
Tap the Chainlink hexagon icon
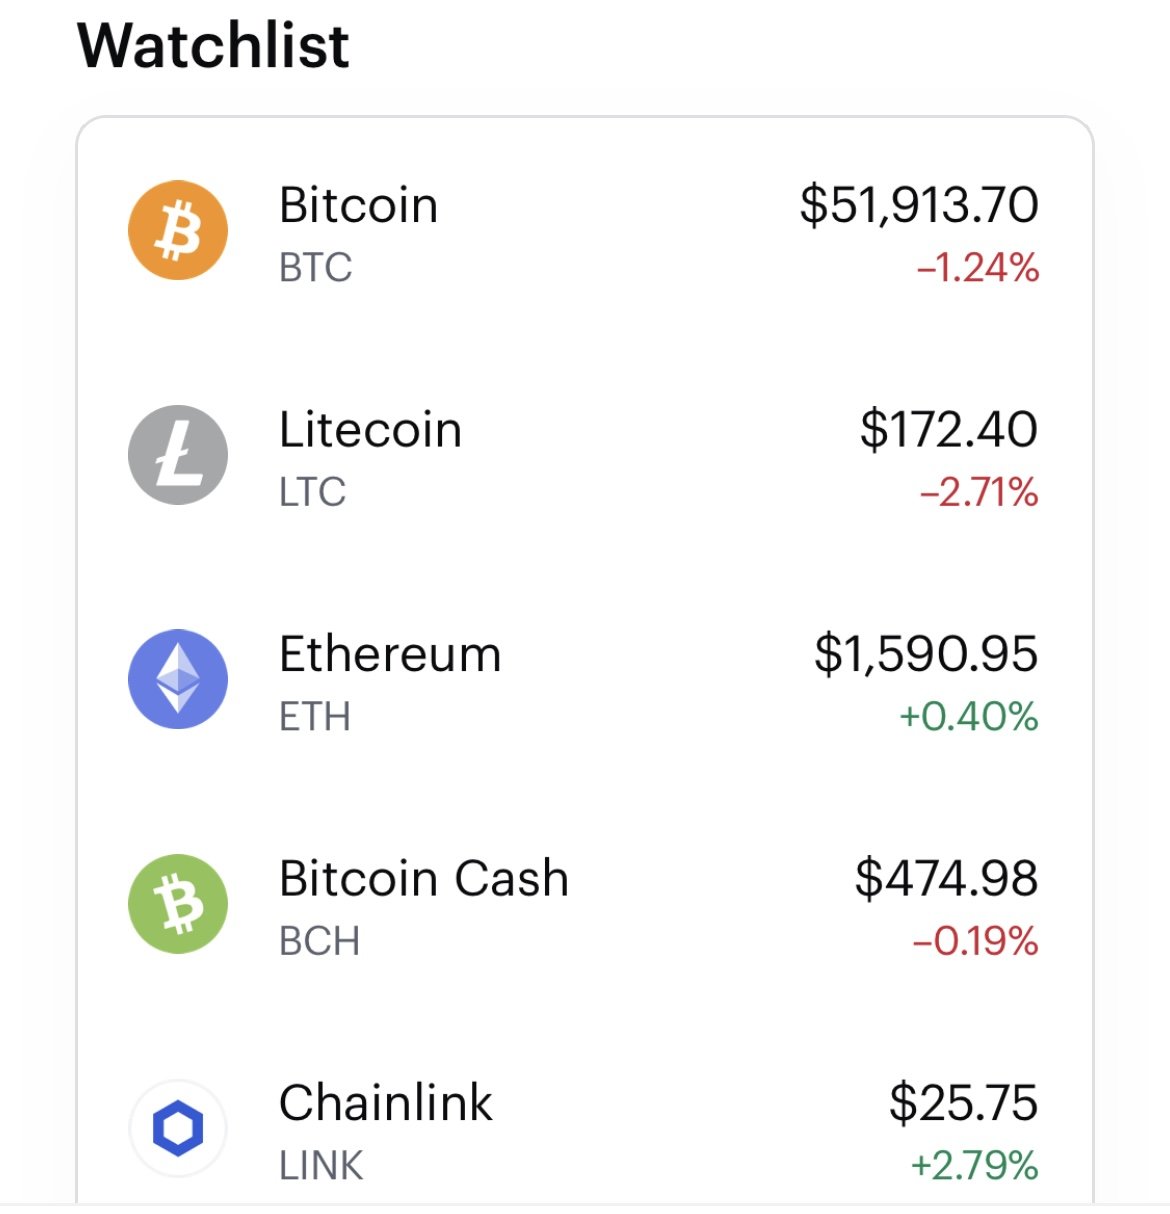[x=178, y=1128]
